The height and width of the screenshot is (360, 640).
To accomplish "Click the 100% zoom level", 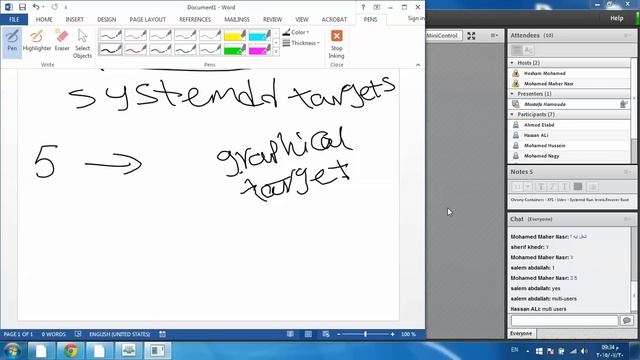I will coord(408,334).
